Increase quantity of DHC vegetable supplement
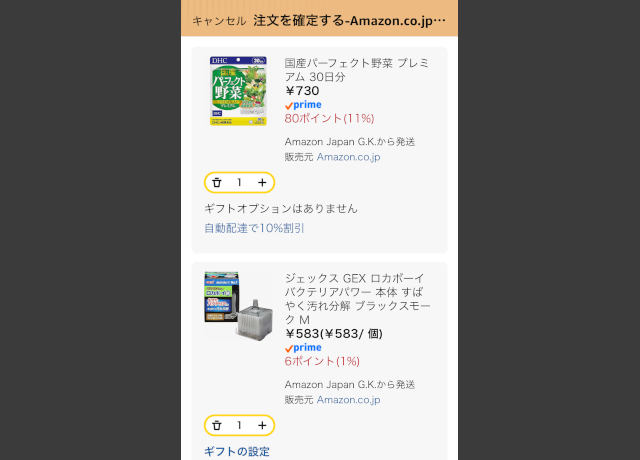 coord(262,182)
